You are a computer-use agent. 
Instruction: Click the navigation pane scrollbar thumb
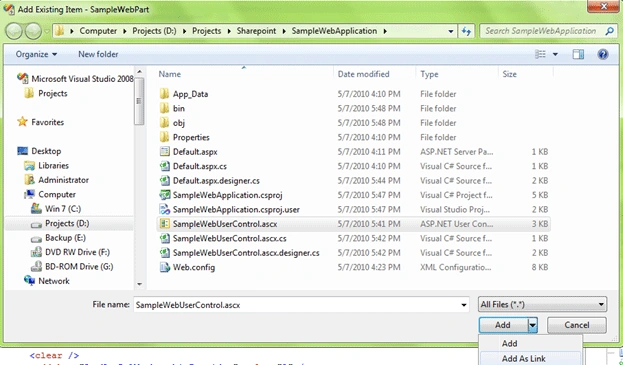click(x=139, y=101)
